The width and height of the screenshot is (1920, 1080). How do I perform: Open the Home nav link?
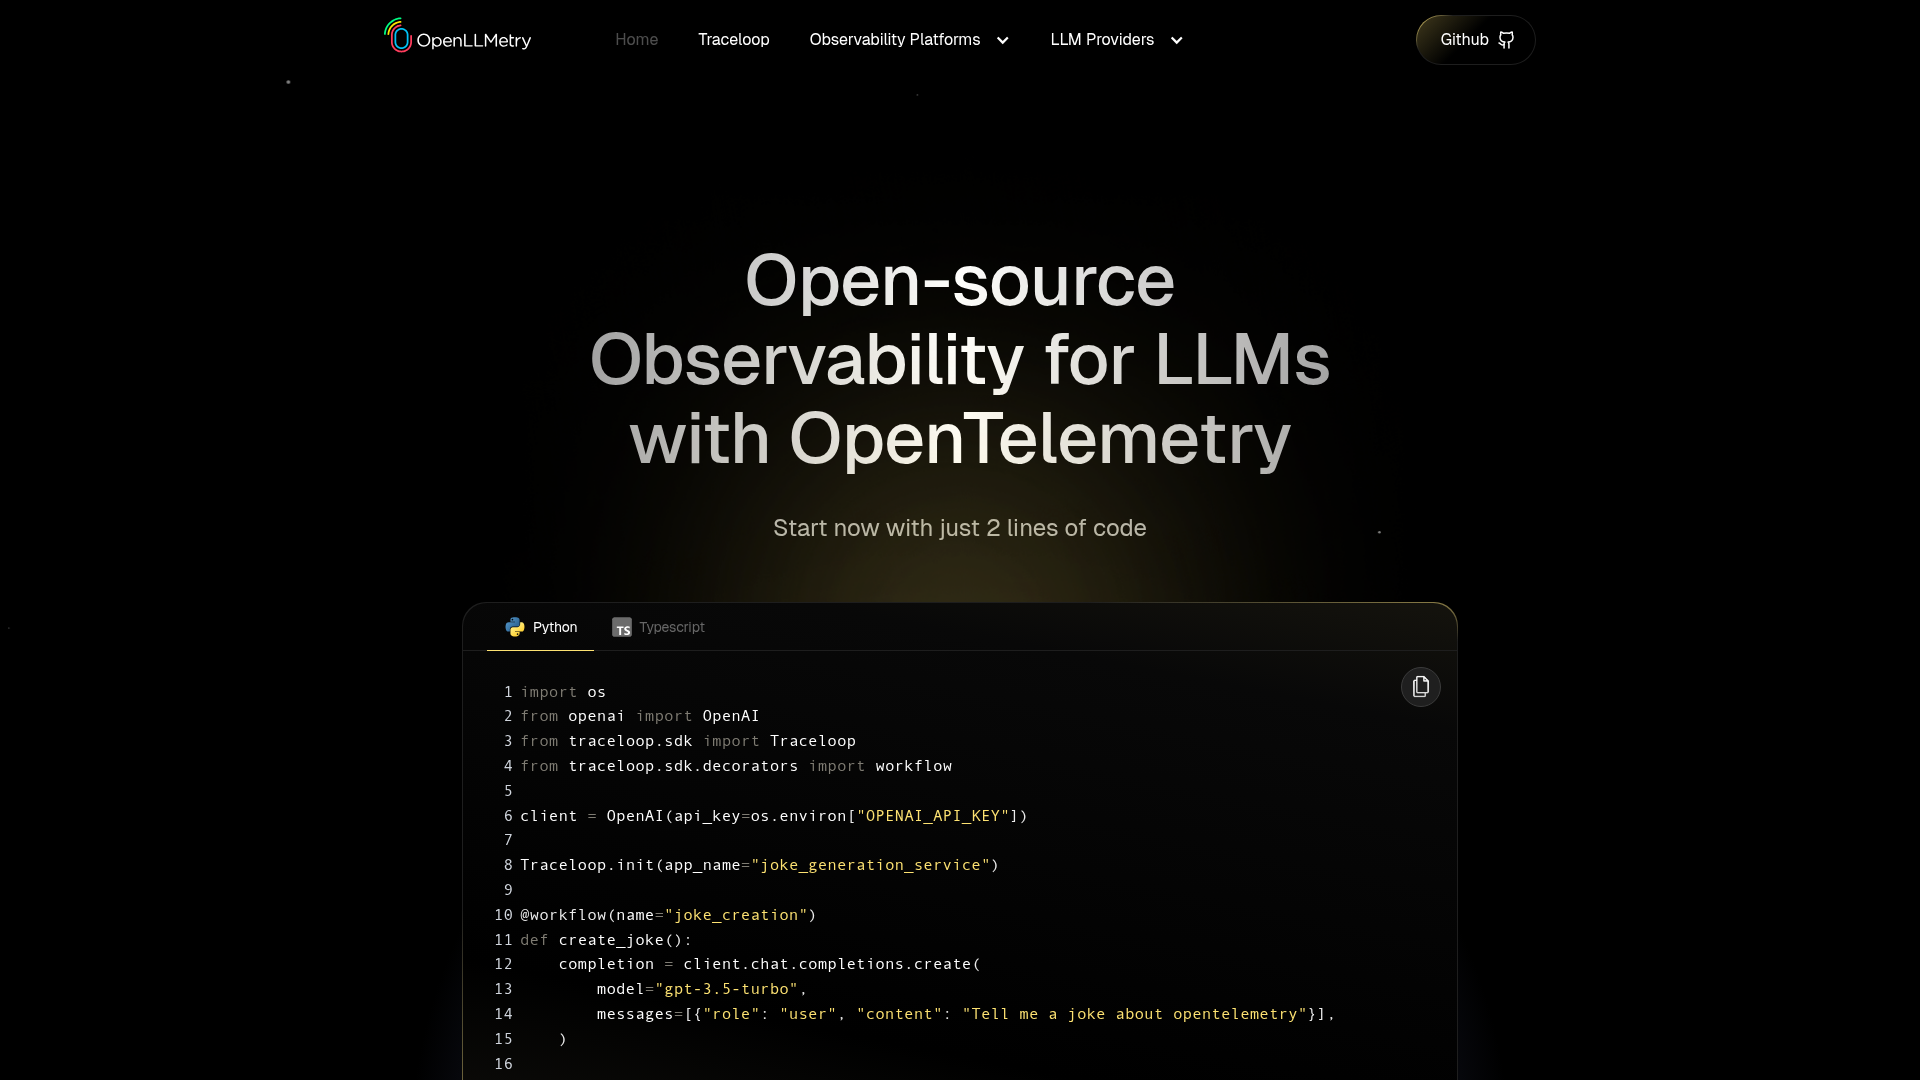tap(636, 40)
